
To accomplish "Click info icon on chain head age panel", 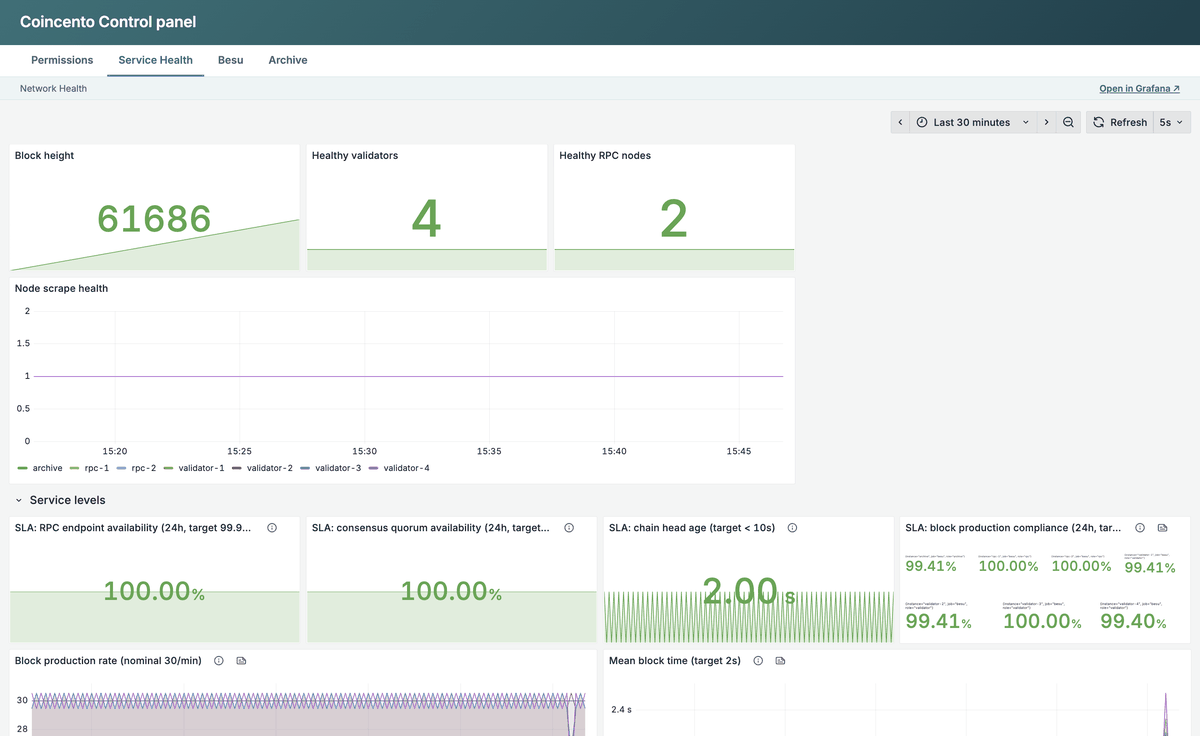I will tap(792, 527).
